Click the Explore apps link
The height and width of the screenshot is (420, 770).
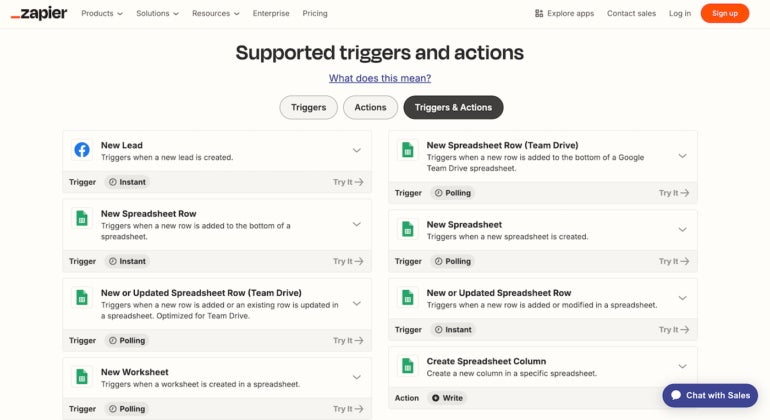(x=564, y=13)
